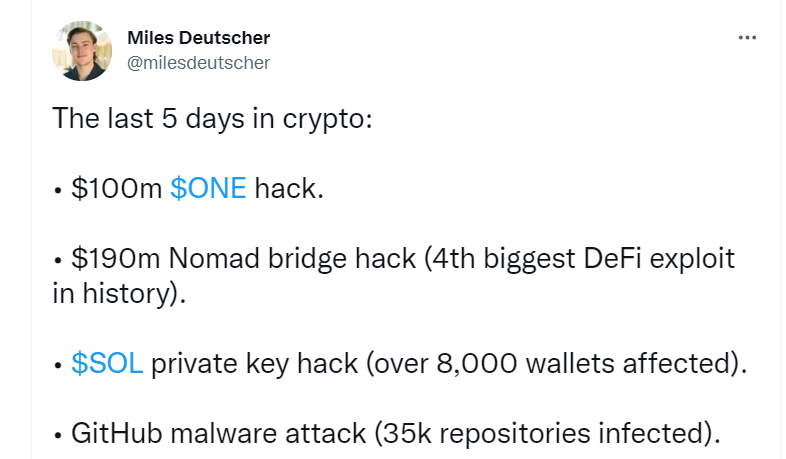The width and height of the screenshot is (786, 459).
Task: Click the word 'Nomad' in the tweet
Action: click(215, 259)
